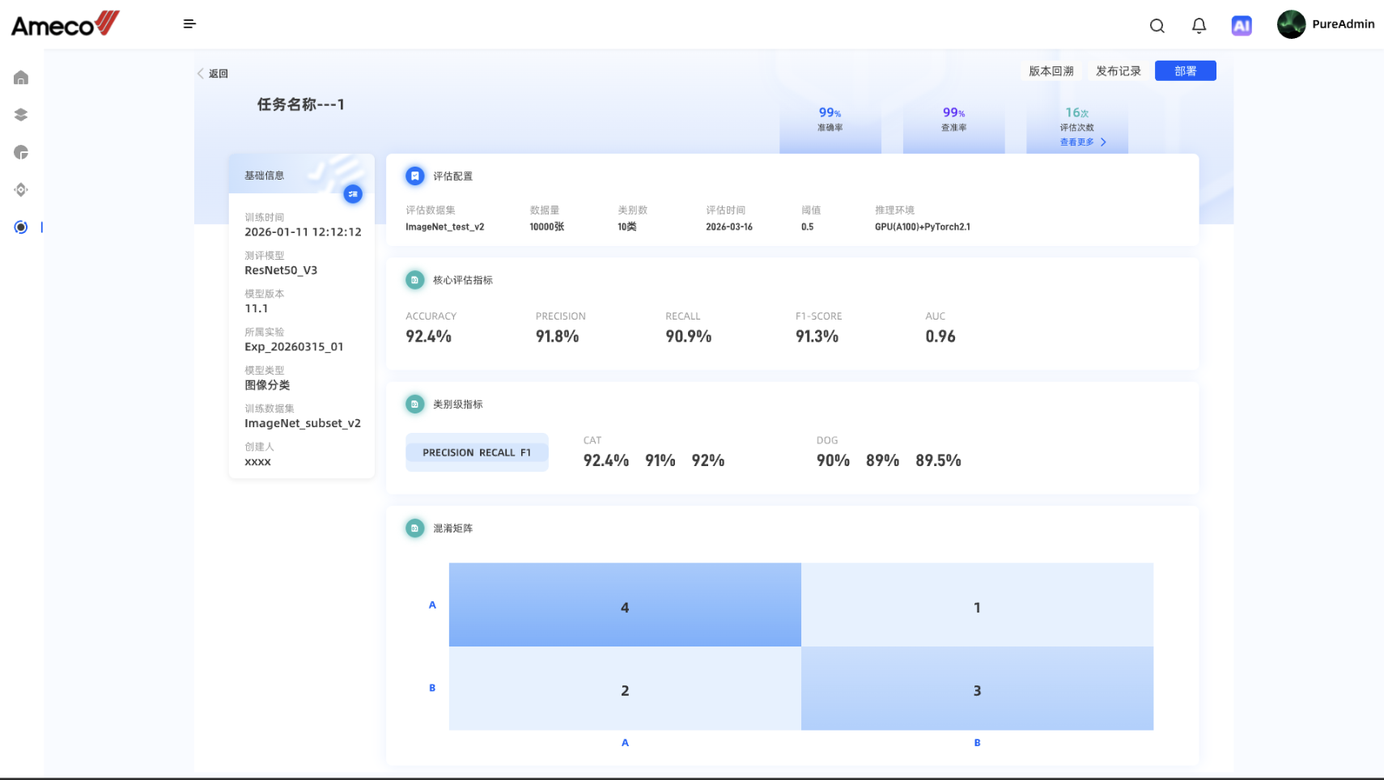The width and height of the screenshot is (1384, 780).
Task: Click the 评估配置 section heading text
Action: point(453,176)
